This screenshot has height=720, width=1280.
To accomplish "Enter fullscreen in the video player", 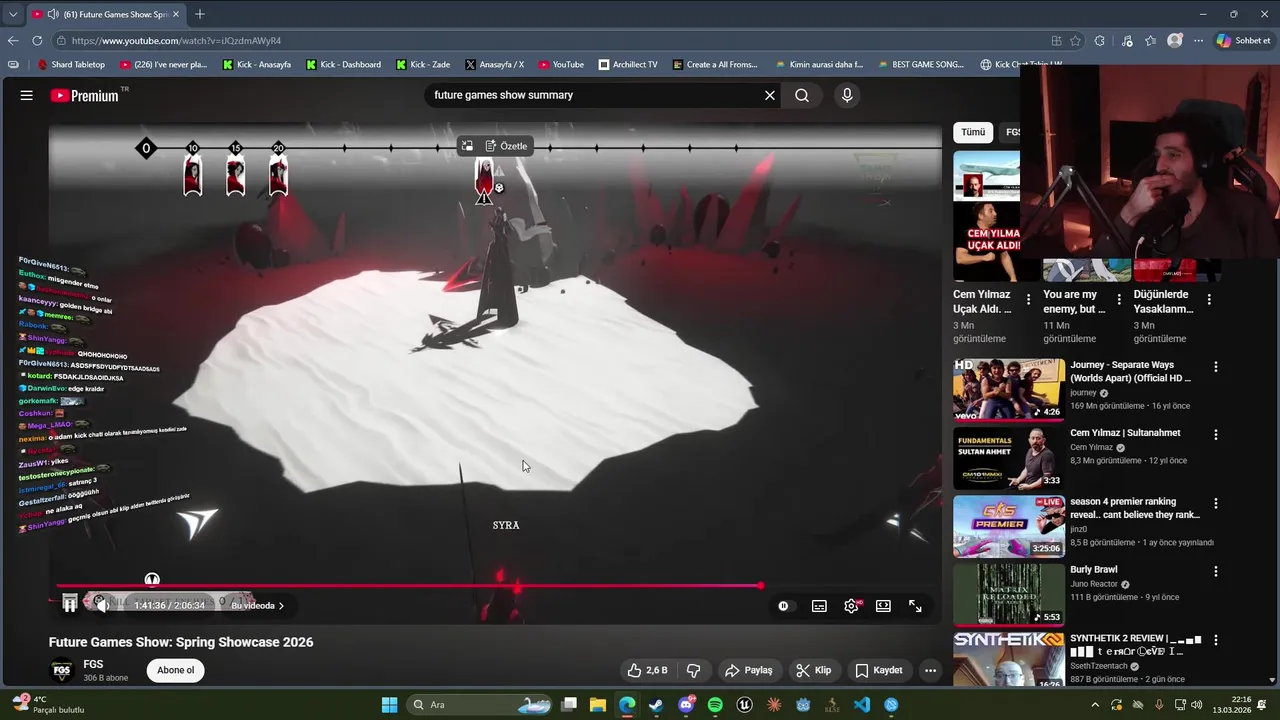I will tap(915, 606).
